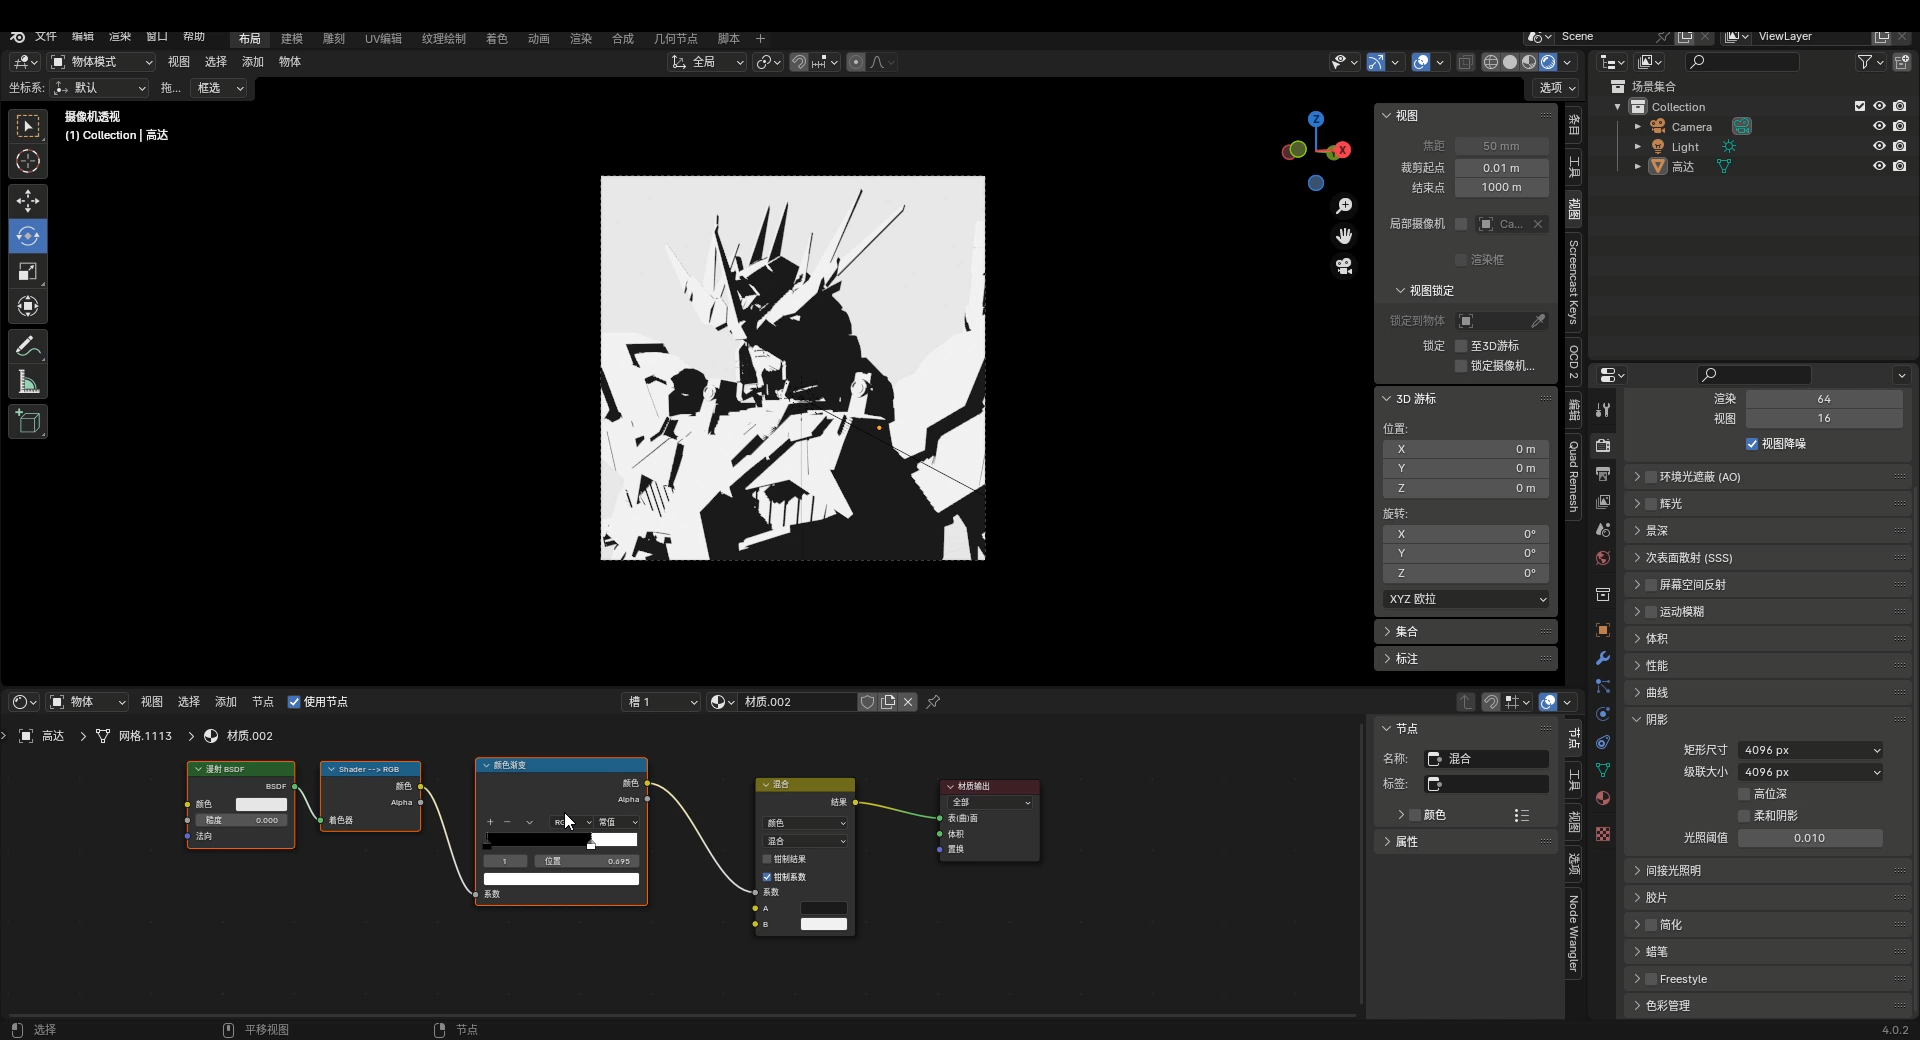Check the 高位深 shadow option
Image resolution: width=1920 pixels, height=1040 pixels.
1744,794
